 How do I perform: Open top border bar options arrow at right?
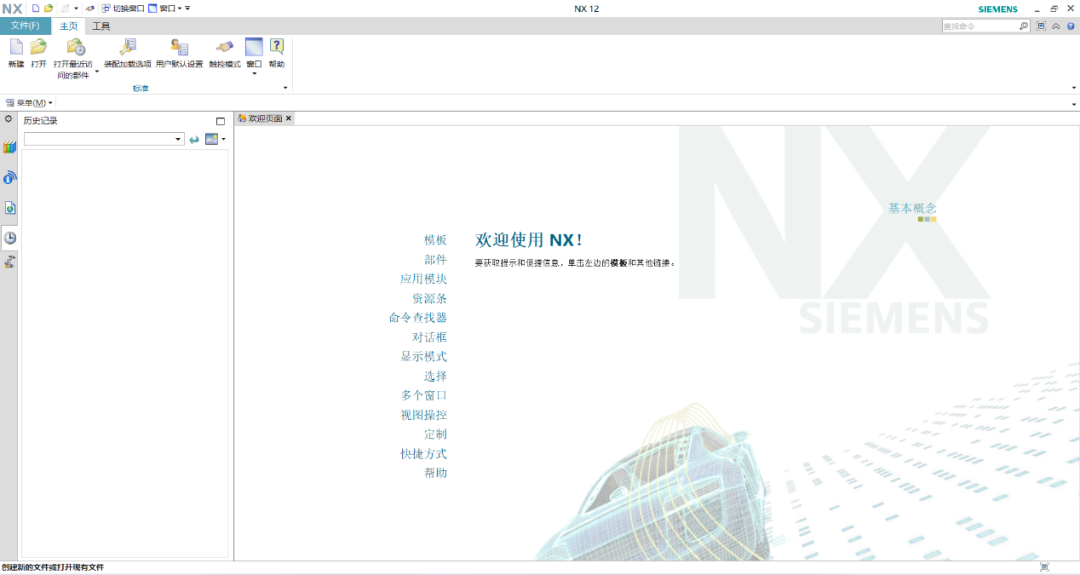[x=1074, y=104]
